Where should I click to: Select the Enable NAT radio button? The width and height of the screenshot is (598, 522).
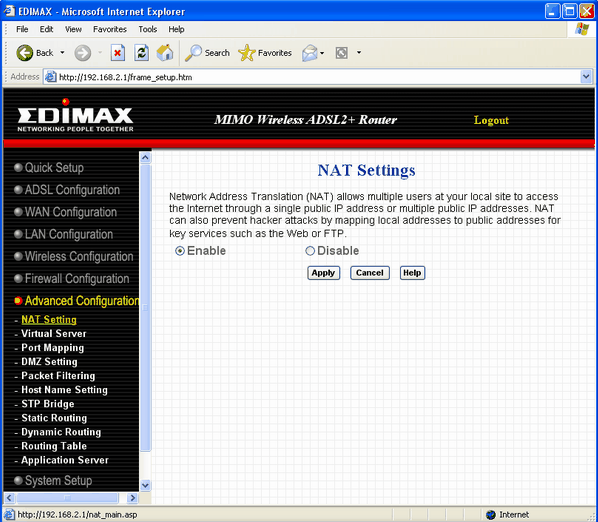point(180,251)
